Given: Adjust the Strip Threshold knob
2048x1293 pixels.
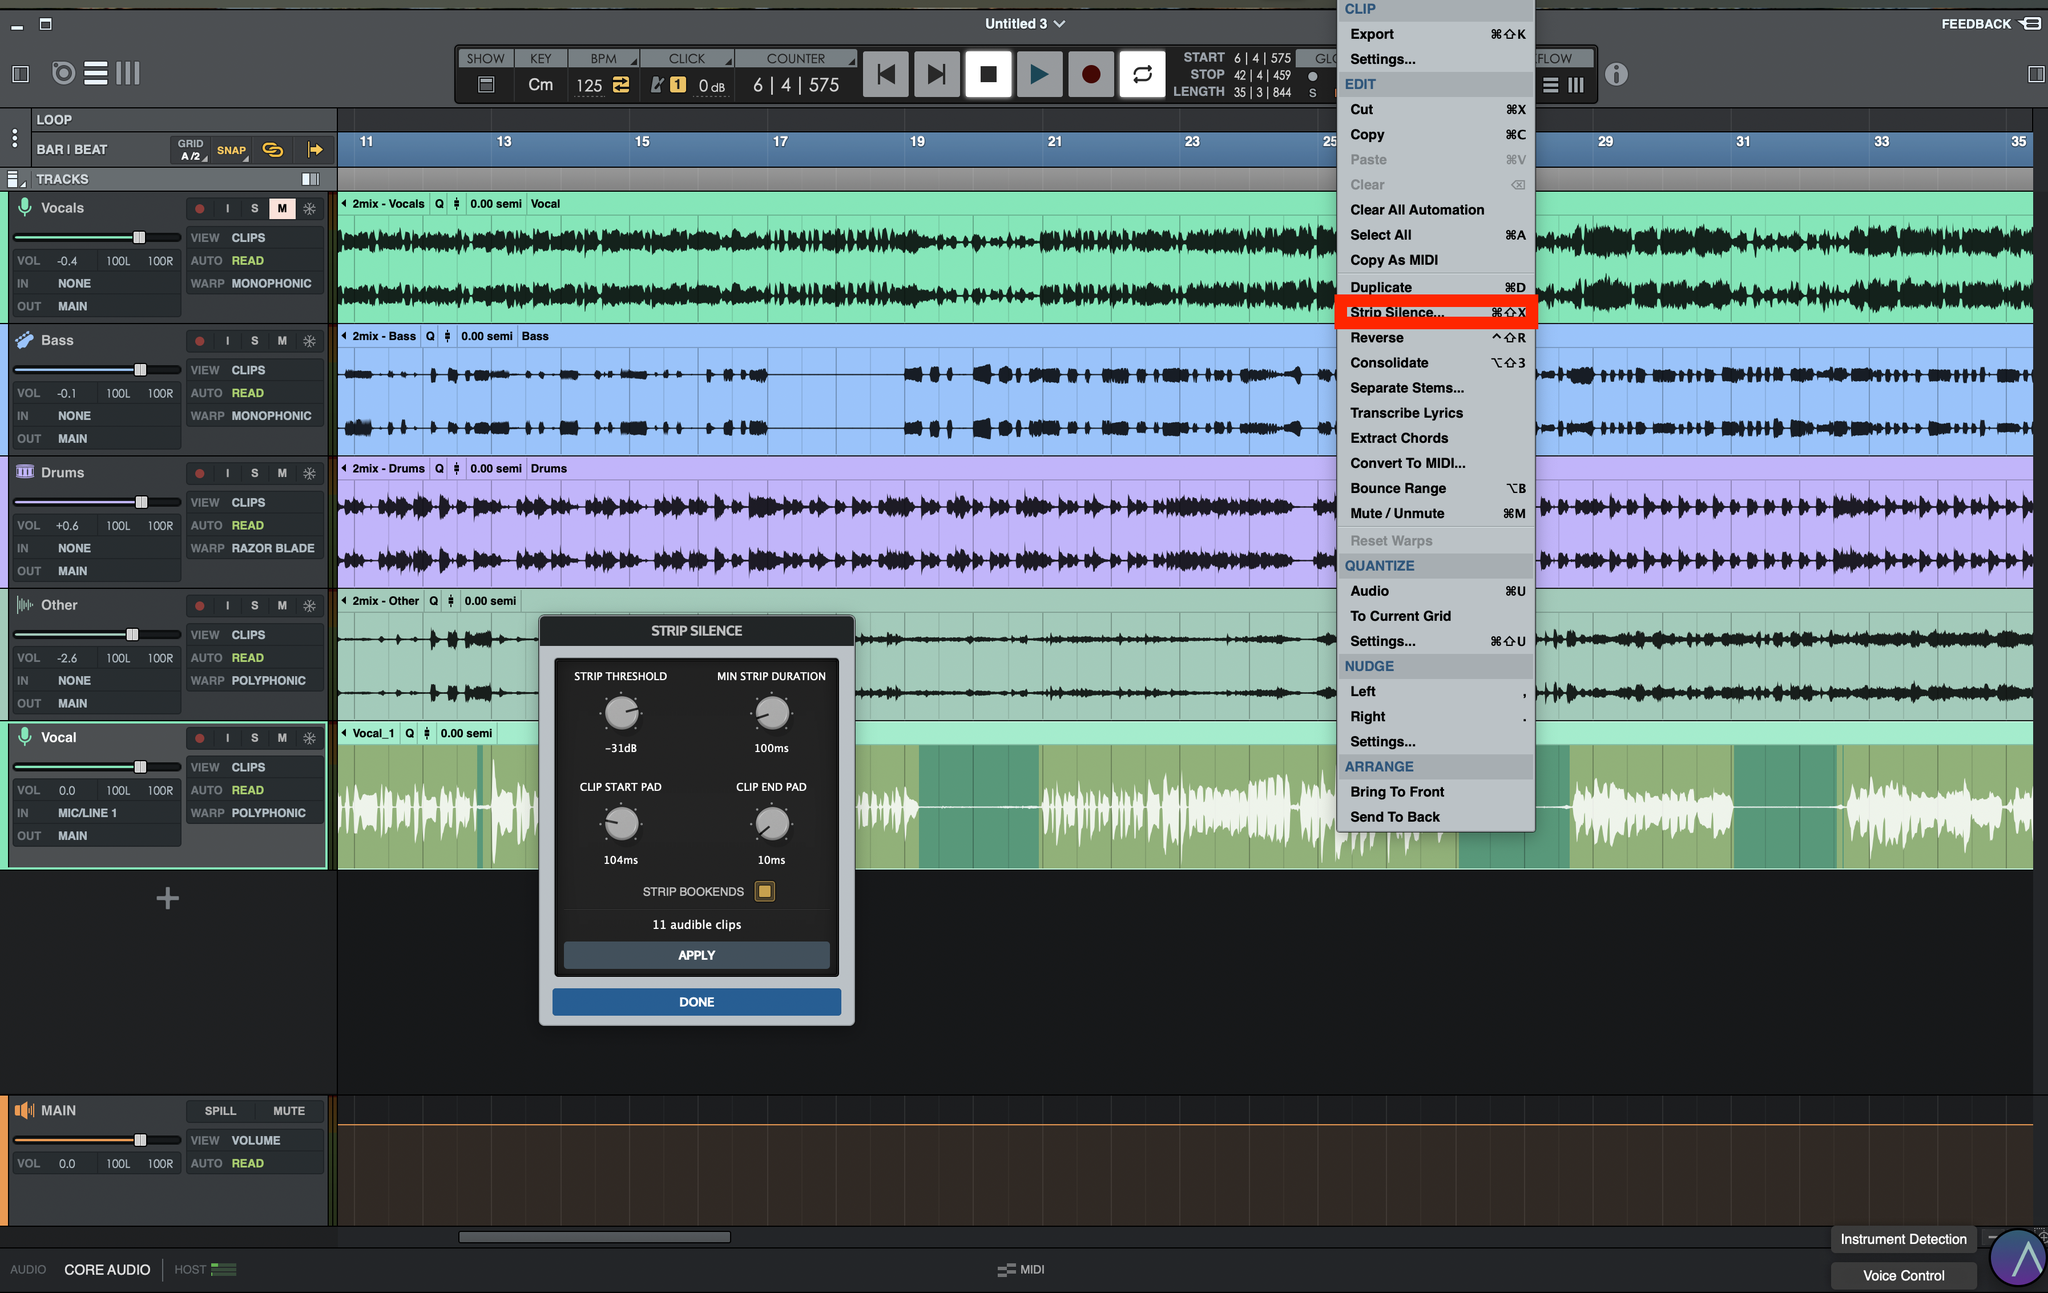Looking at the screenshot, I should pos(621,713).
